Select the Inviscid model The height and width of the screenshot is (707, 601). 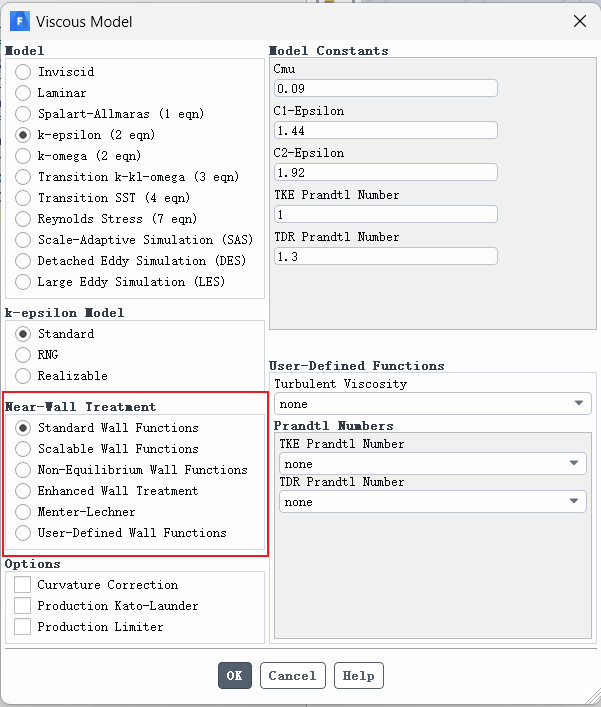coord(23,72)
